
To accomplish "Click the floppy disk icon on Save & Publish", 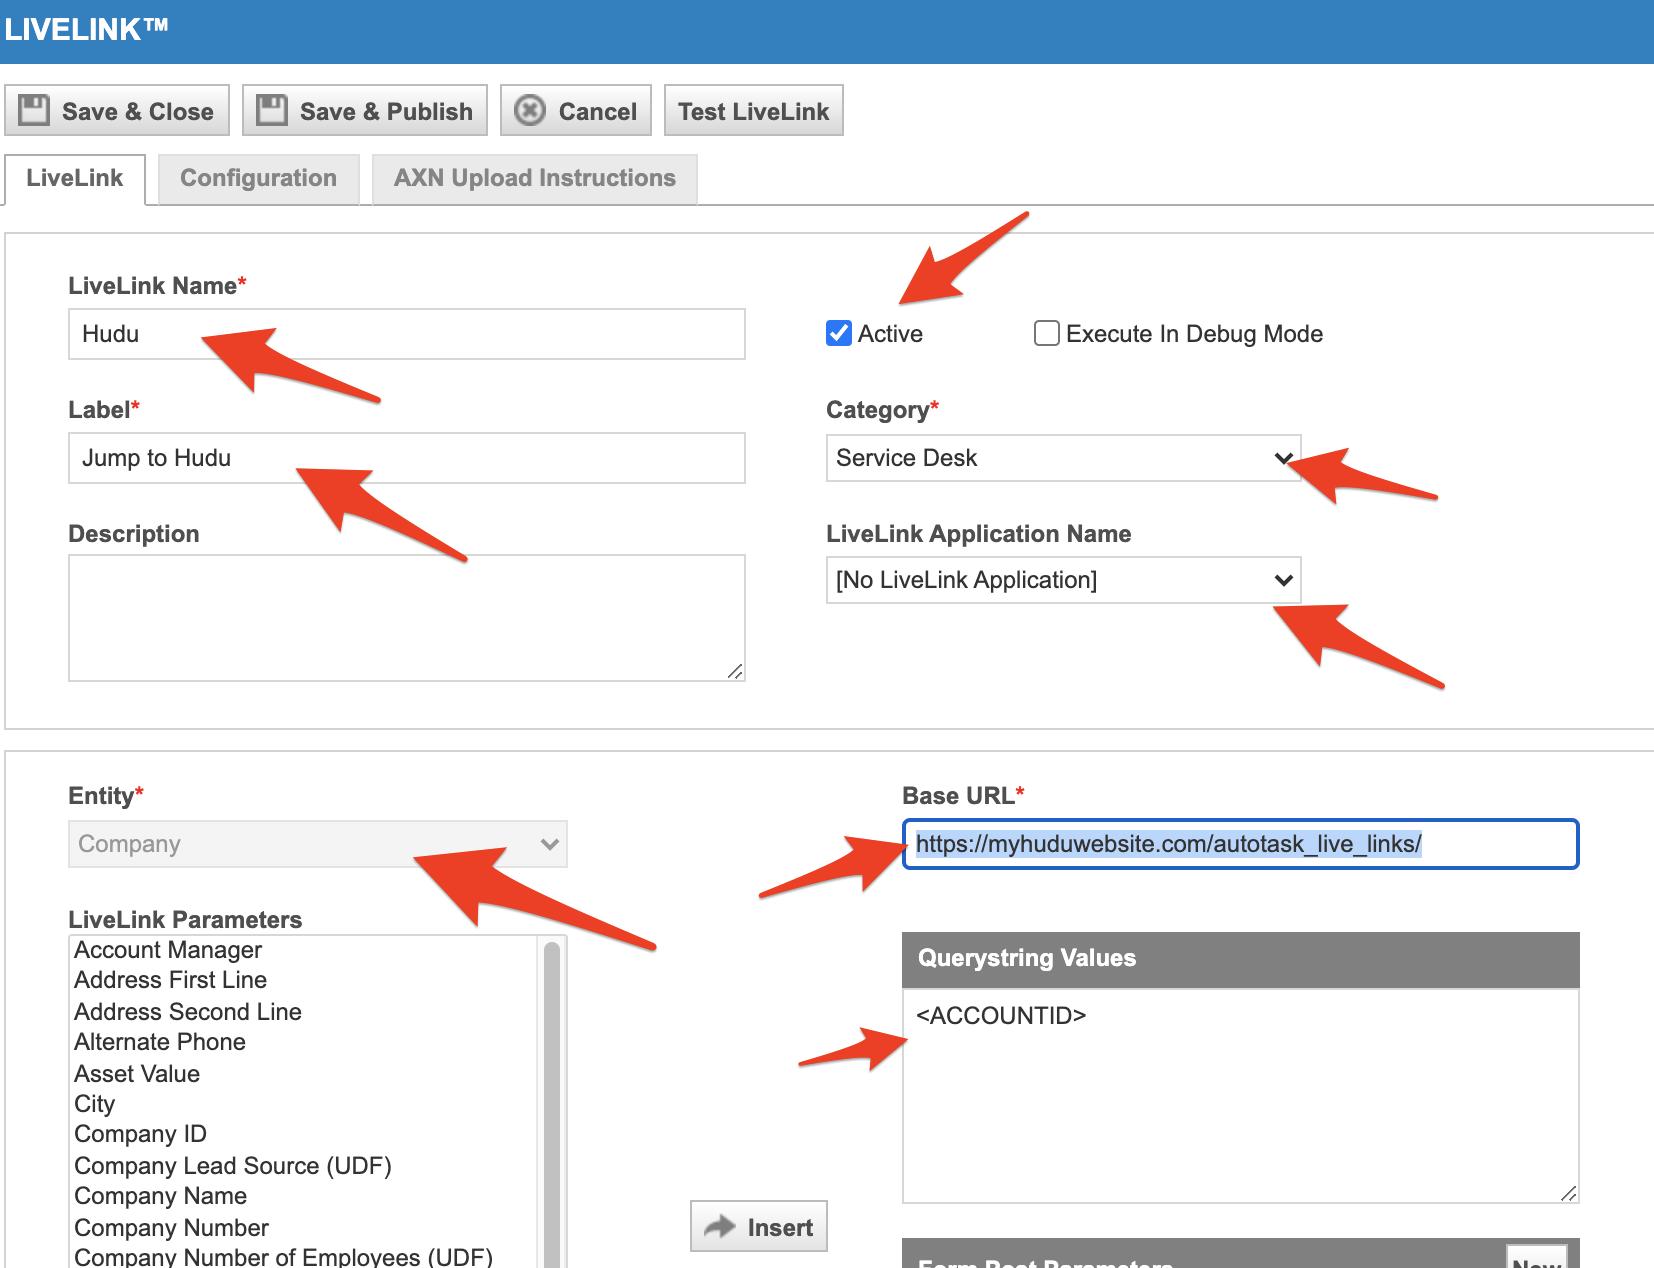I will click(x=272, y=110).
